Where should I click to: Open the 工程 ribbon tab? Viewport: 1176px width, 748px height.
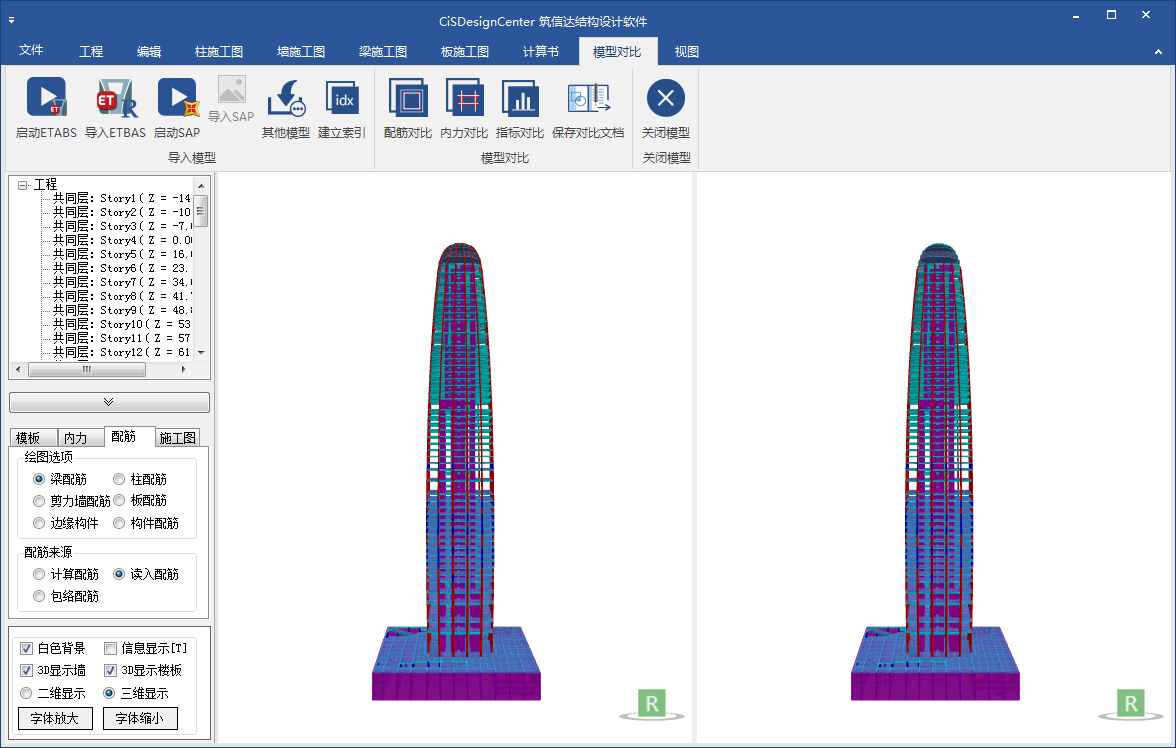click(91, 51)
